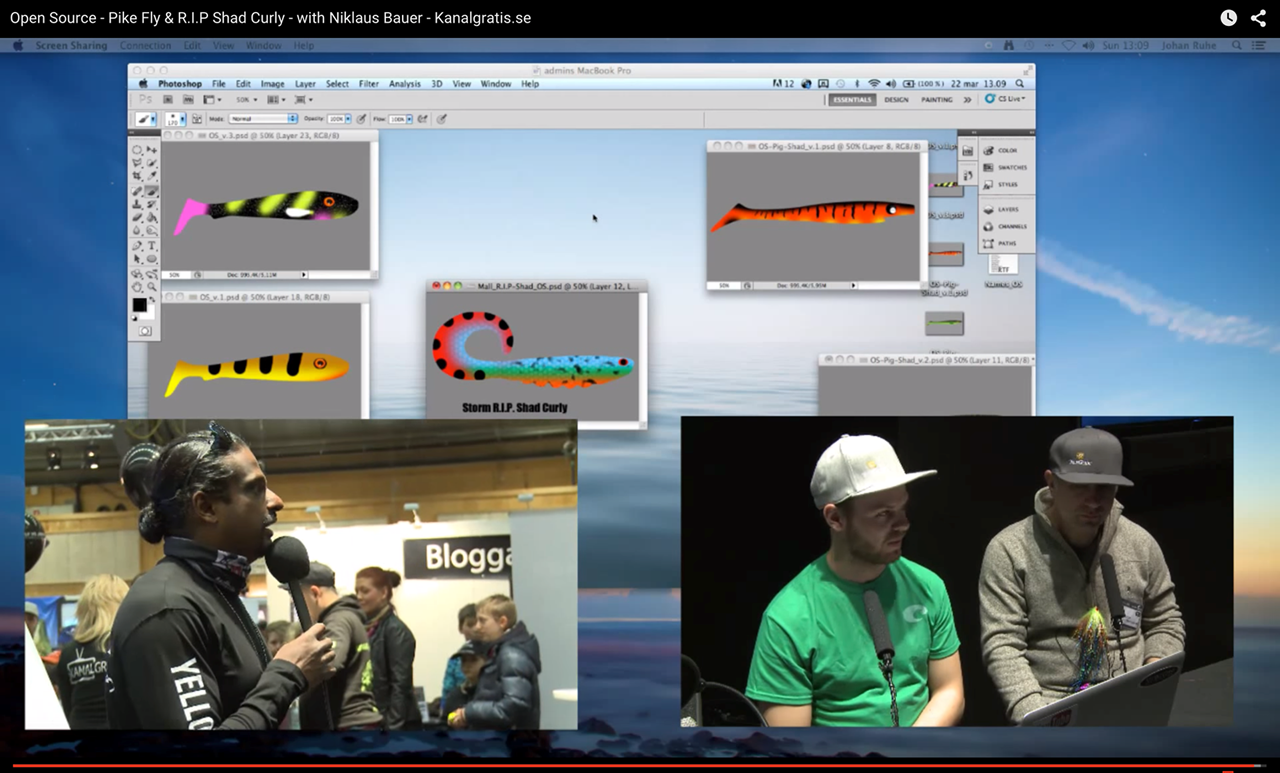Screen dimensions: 1280x773
Task: Toggle tablet pressure controls size
Action: click(441, 119)
